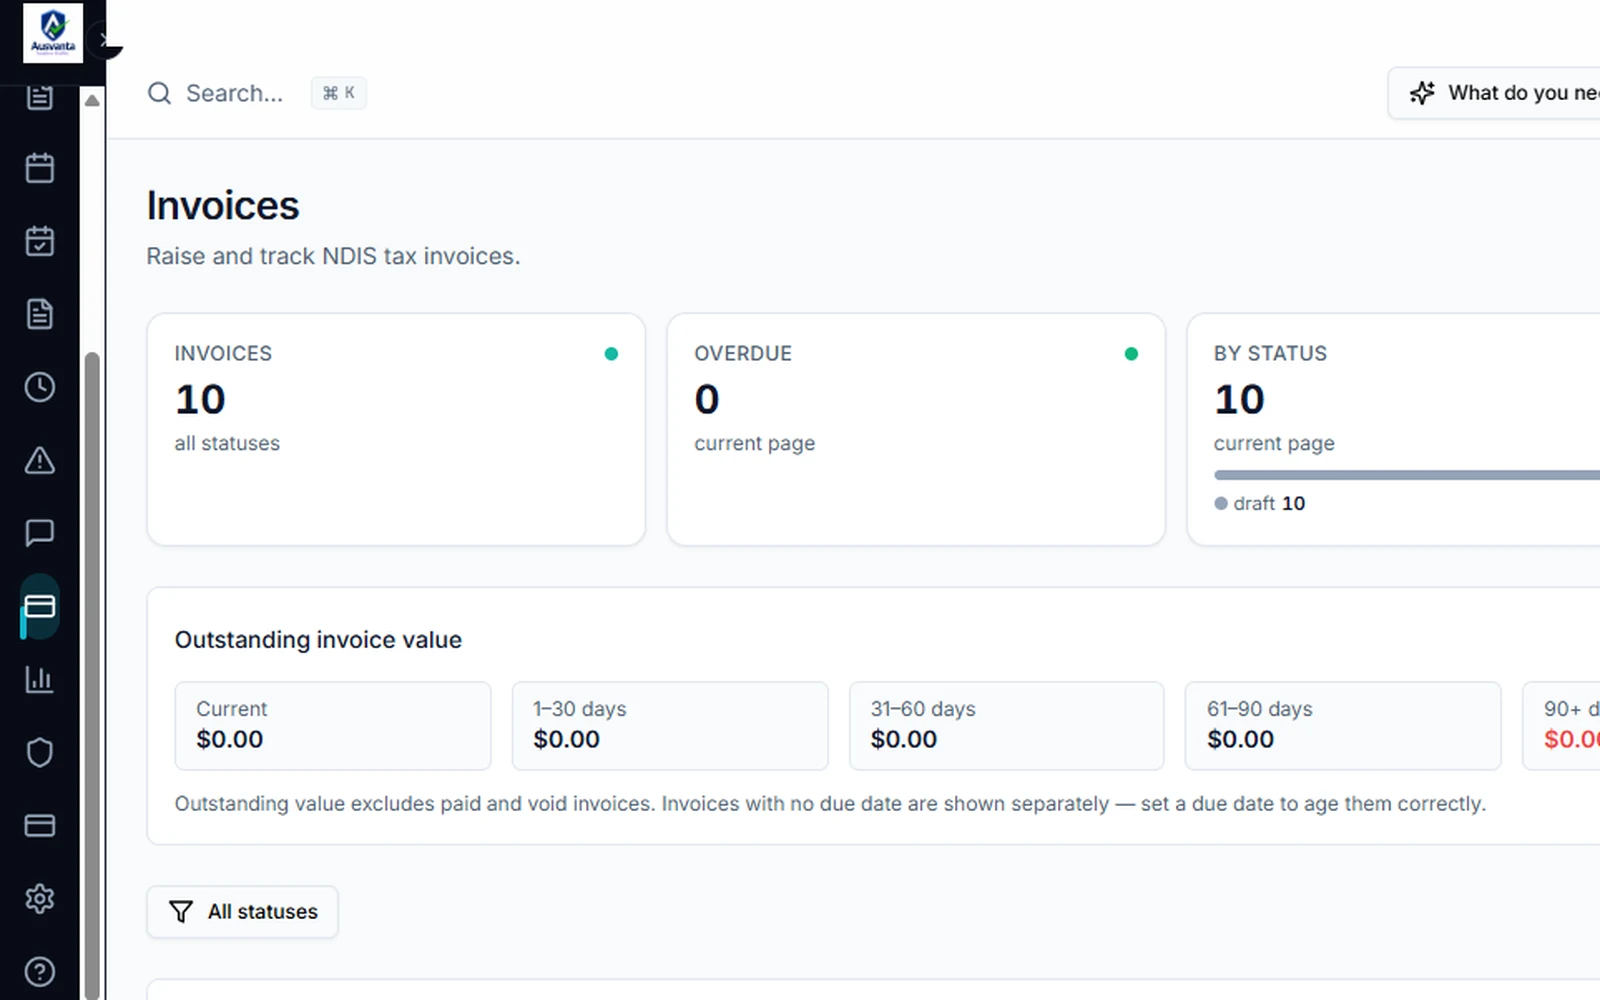Open the document page icon in the sidebar
The height and width of the screenshot is (1000, 1600).
[x=40, y=314]
